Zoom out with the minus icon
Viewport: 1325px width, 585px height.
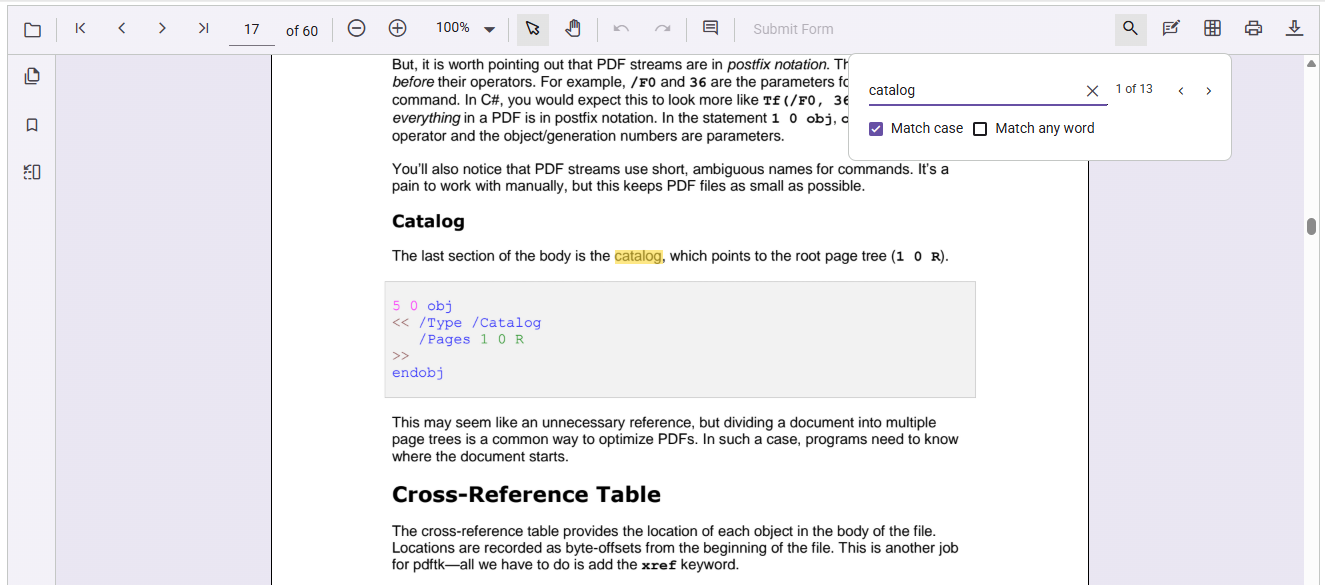coord(356,29)
